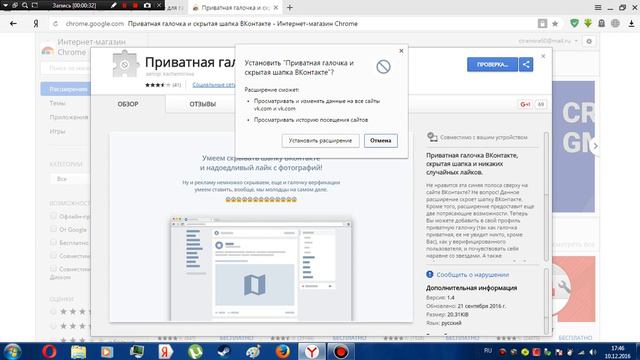Click the Yandex Я home button
The height and width of the screenshot is (360, 640).
pyautogui.click(x=36, y=24)
